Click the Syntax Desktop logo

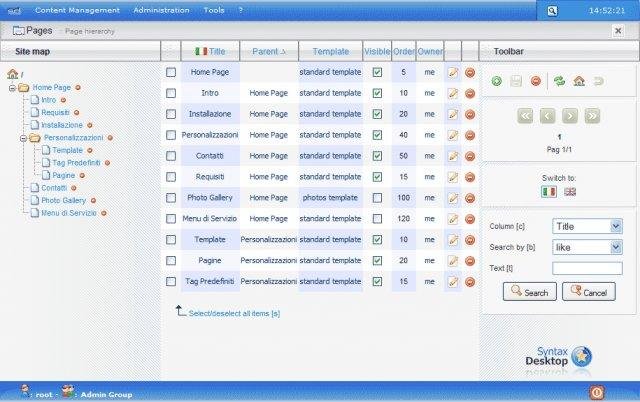tap(558, 357)
